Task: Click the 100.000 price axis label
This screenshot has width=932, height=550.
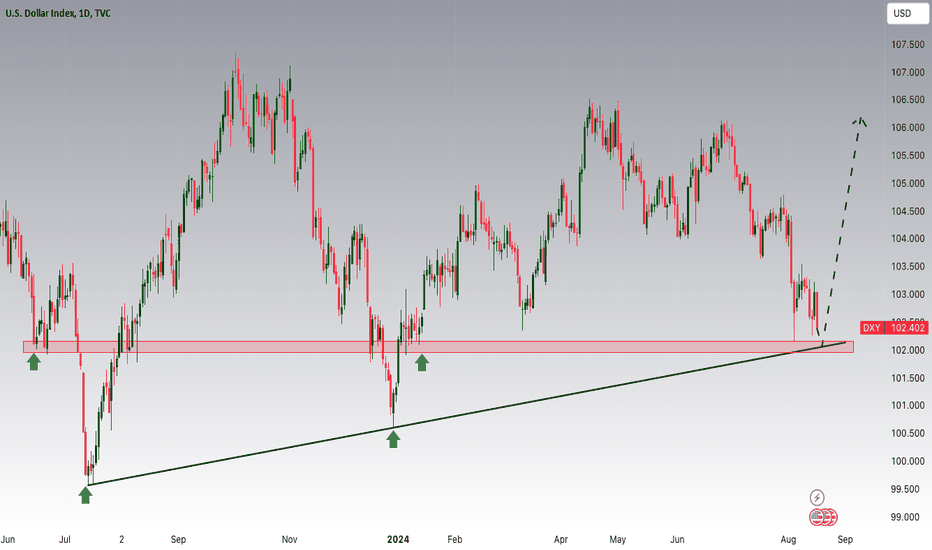Action: [x=908, y=461]
